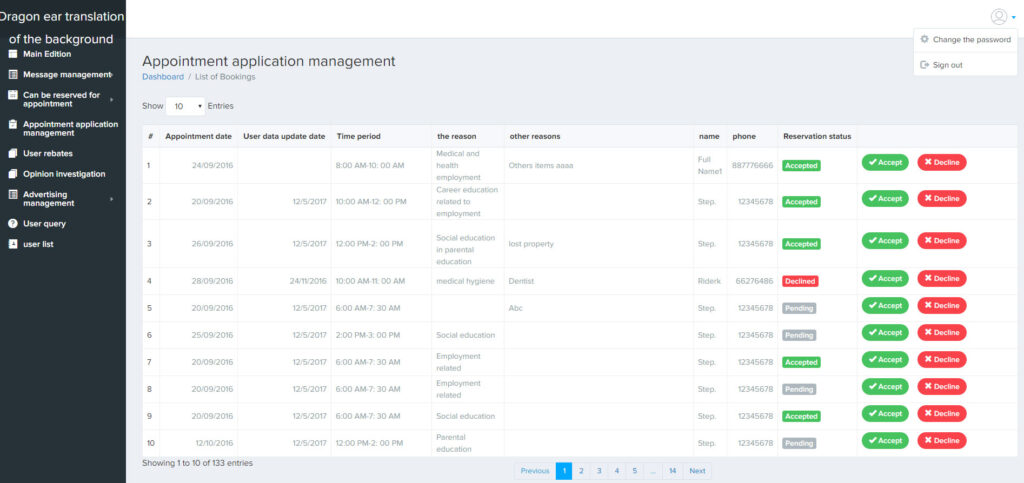This screenshot has width=1024, height=483.
Task: Accept the row 5 Abc booking
Action: (885, 305)
